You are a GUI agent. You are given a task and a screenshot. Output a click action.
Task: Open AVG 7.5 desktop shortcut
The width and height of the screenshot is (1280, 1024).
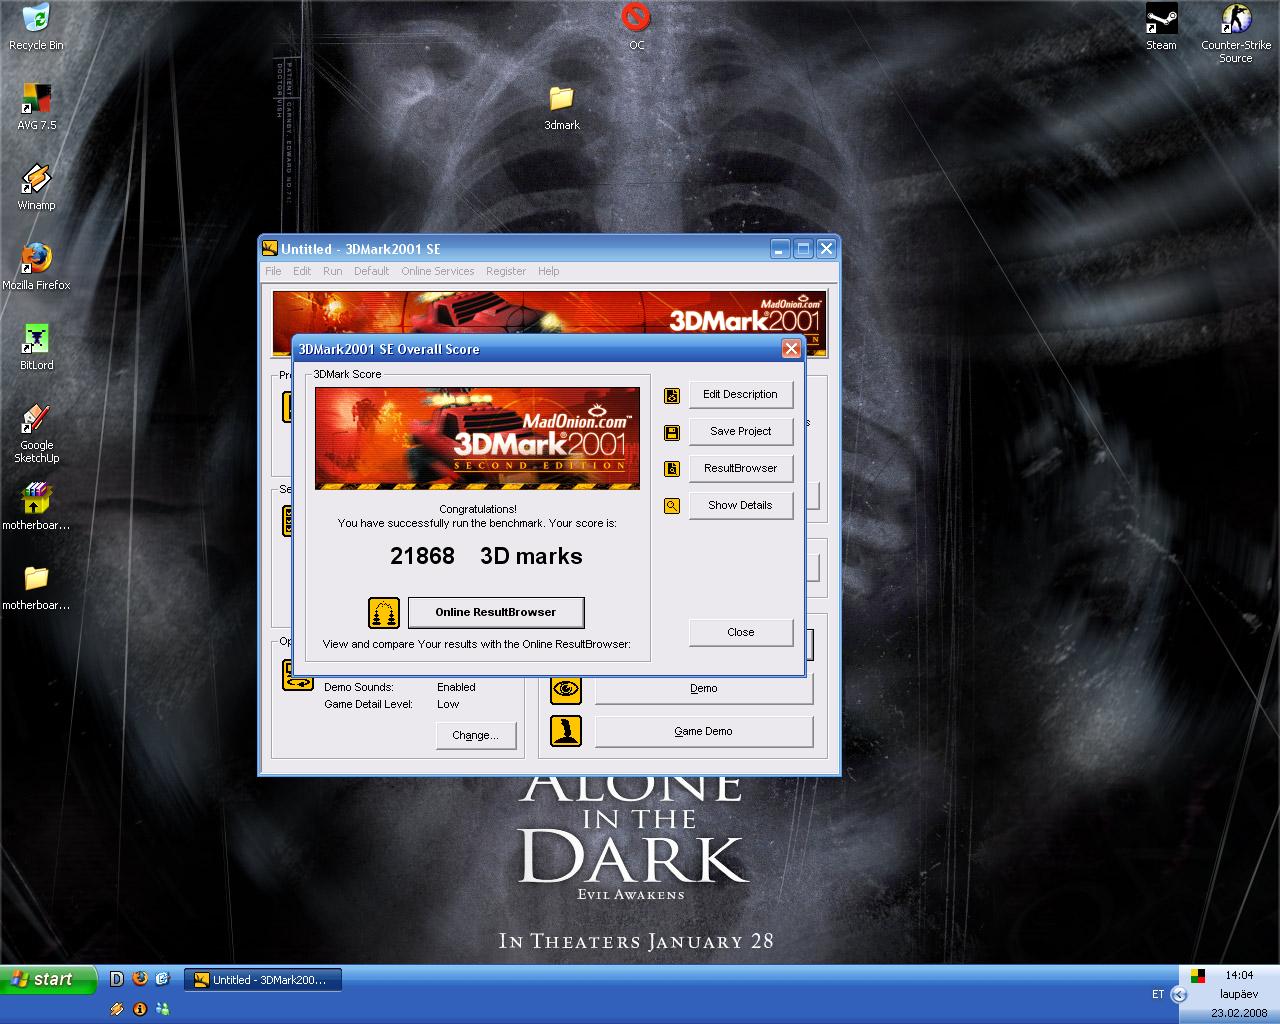click(36, 107)
